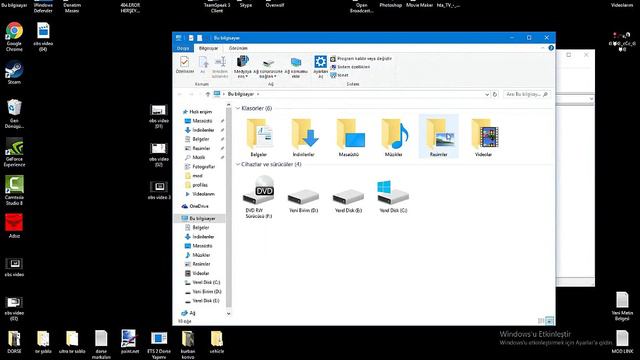Click the up-folder arrow in navigation bar
This screenshot has height=360, width=640.
207,94
